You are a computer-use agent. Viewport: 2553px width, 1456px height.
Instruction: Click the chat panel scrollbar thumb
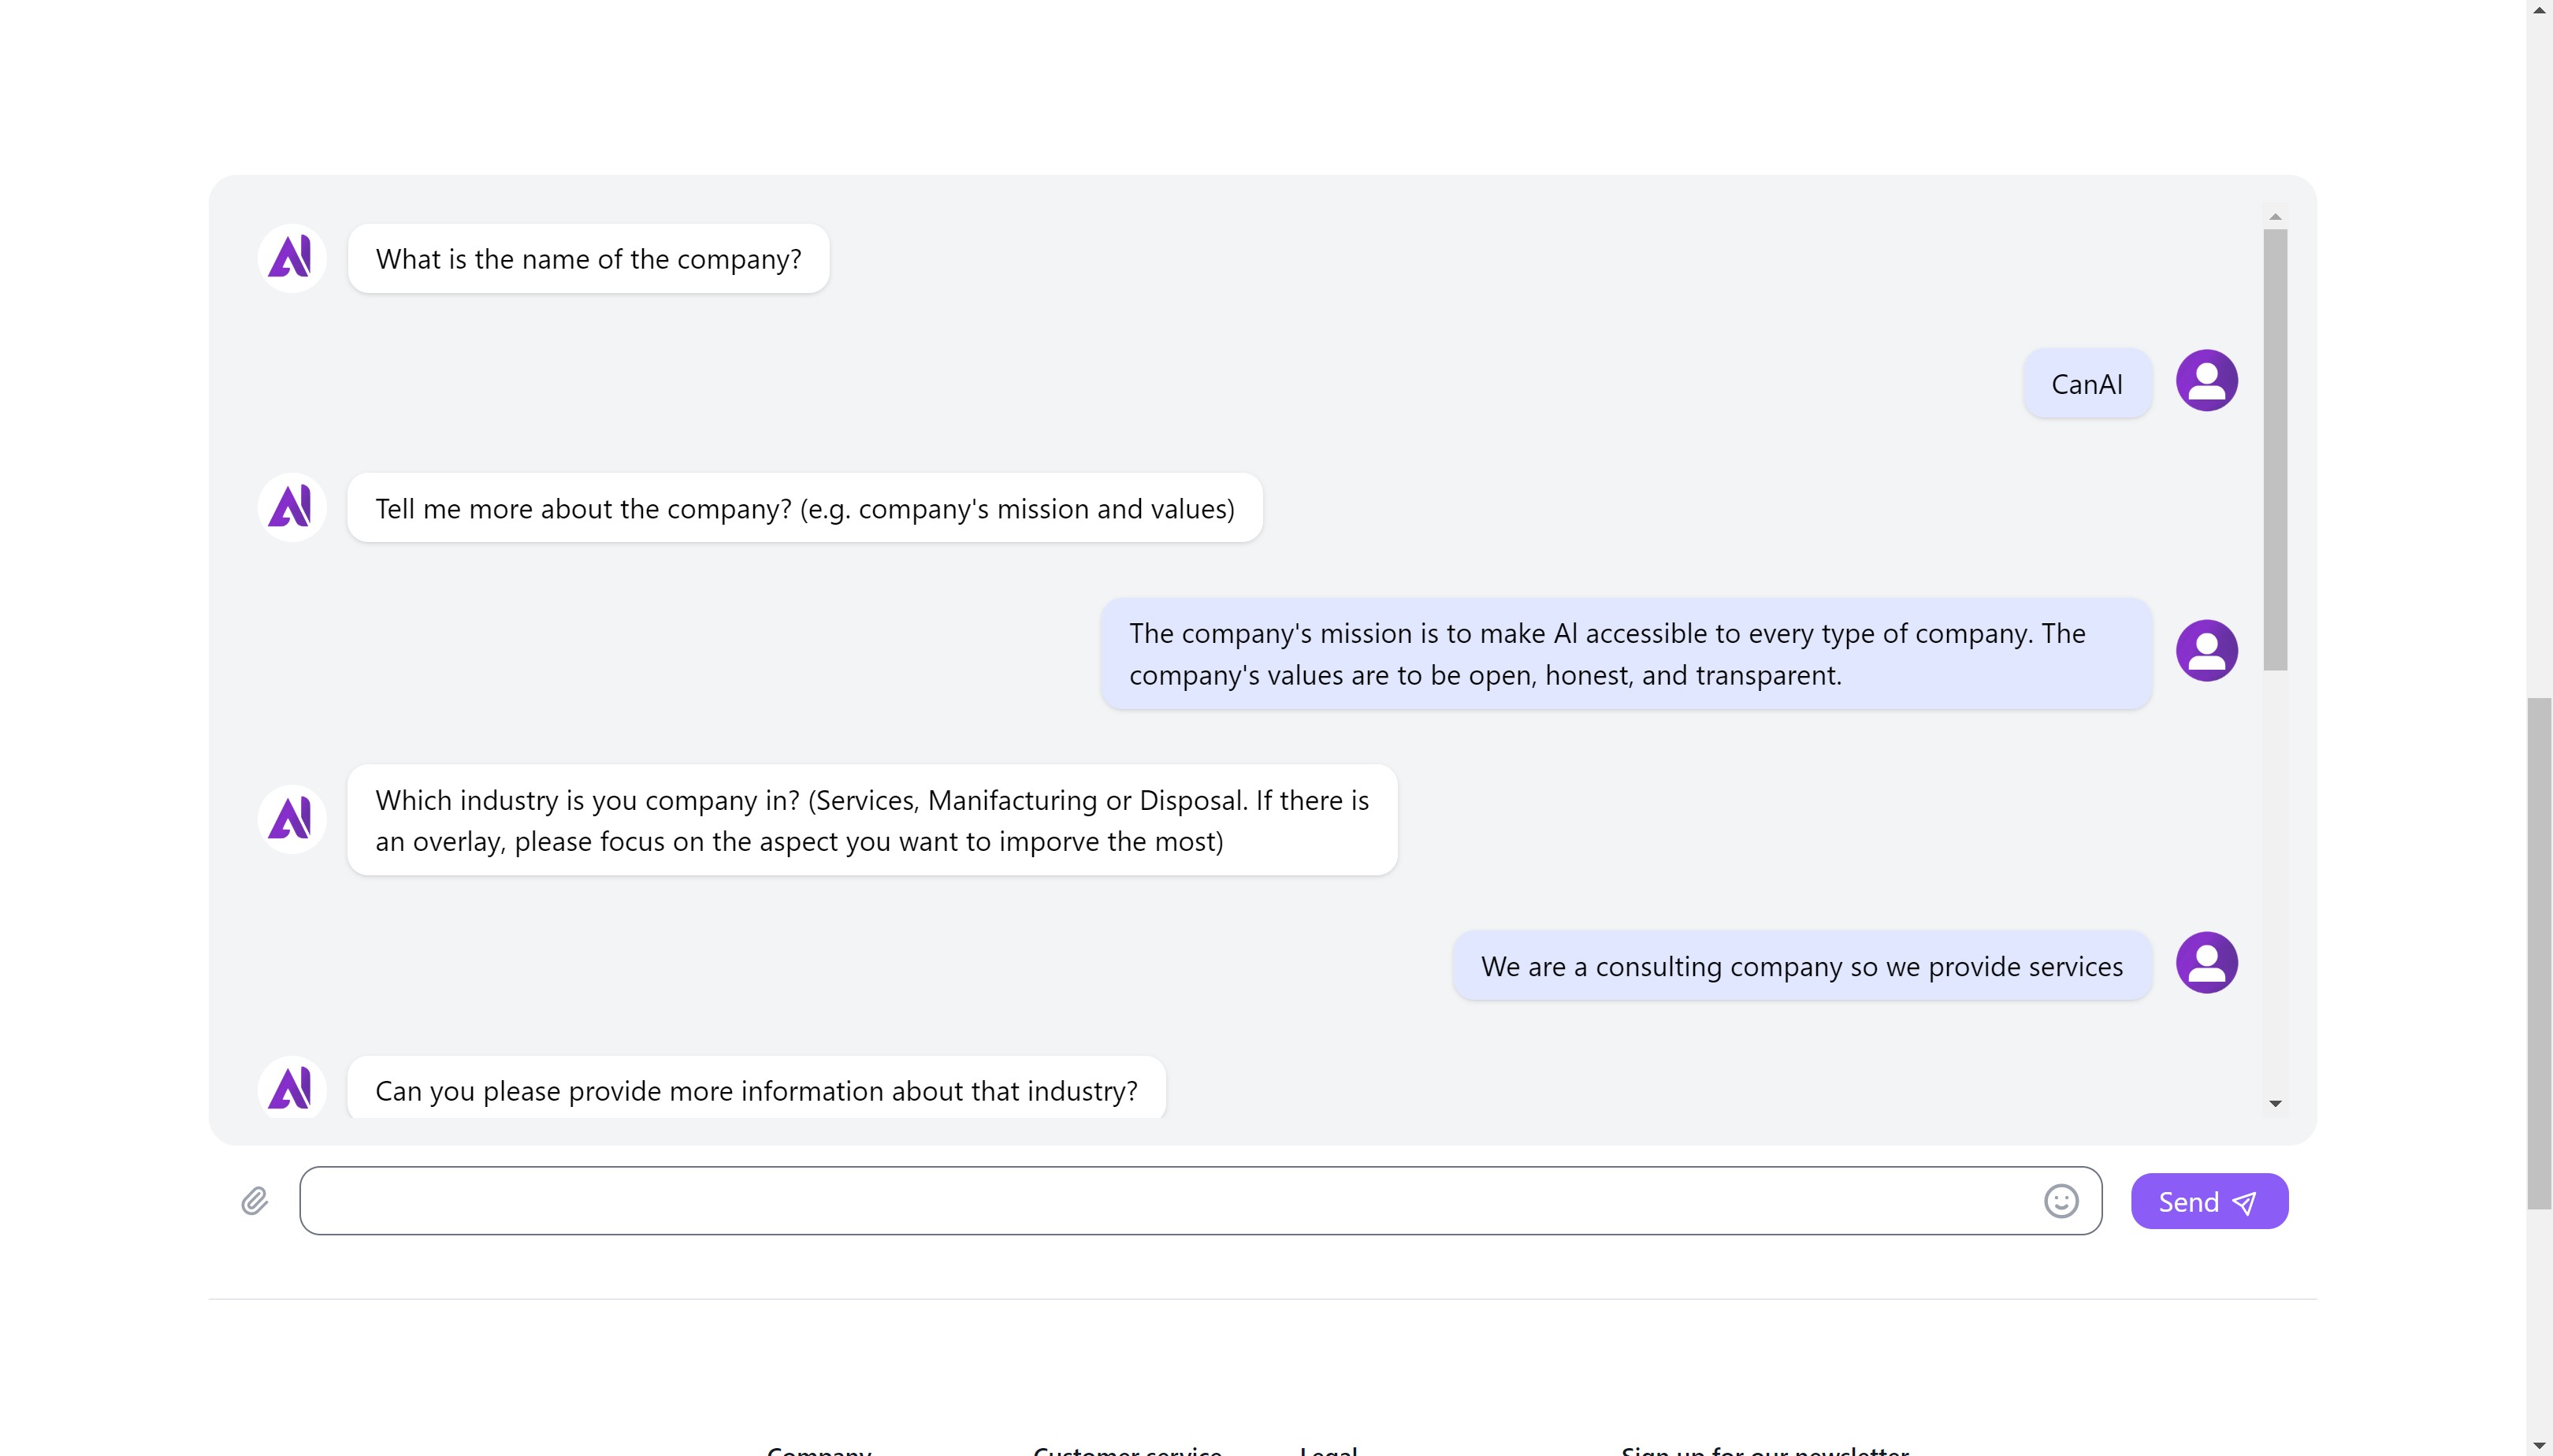pyautogui.click(x=2275, y=450)
